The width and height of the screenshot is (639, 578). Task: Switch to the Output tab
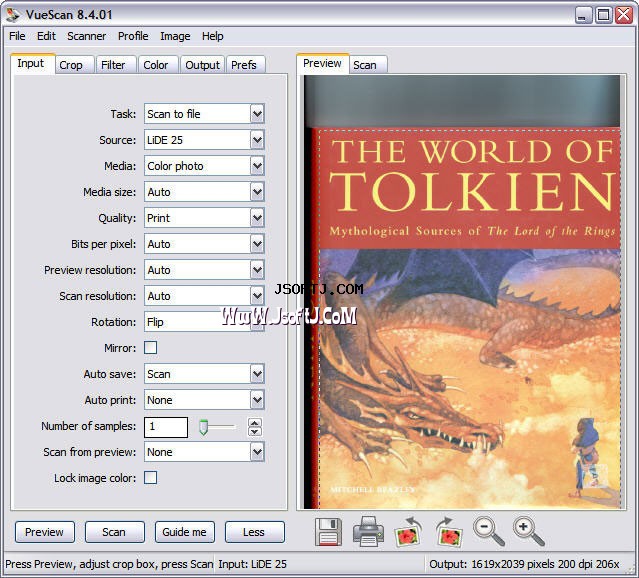[202, 65]
